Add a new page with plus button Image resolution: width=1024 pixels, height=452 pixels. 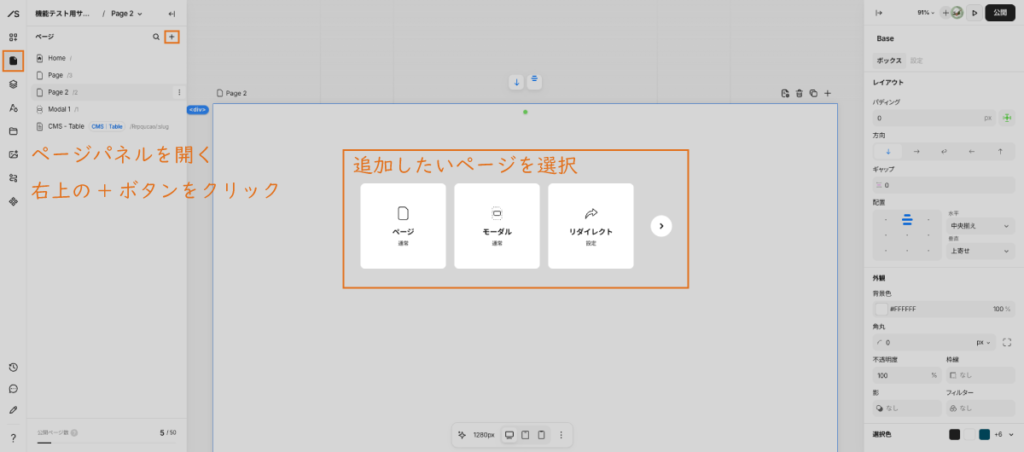click(172, 37)
